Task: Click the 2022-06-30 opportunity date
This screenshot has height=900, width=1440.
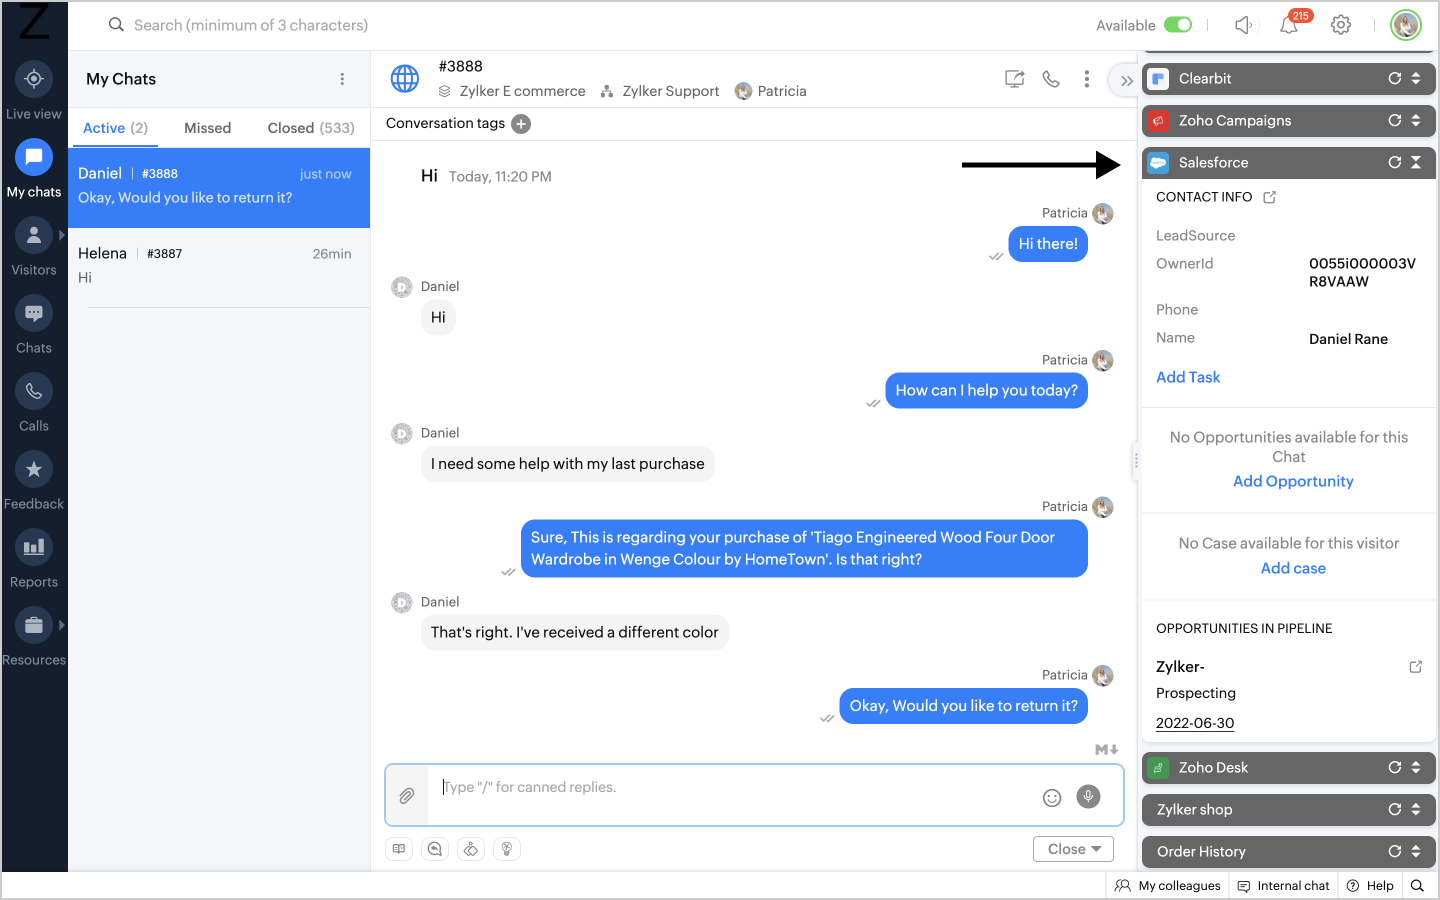Action: pos(1195,723)
